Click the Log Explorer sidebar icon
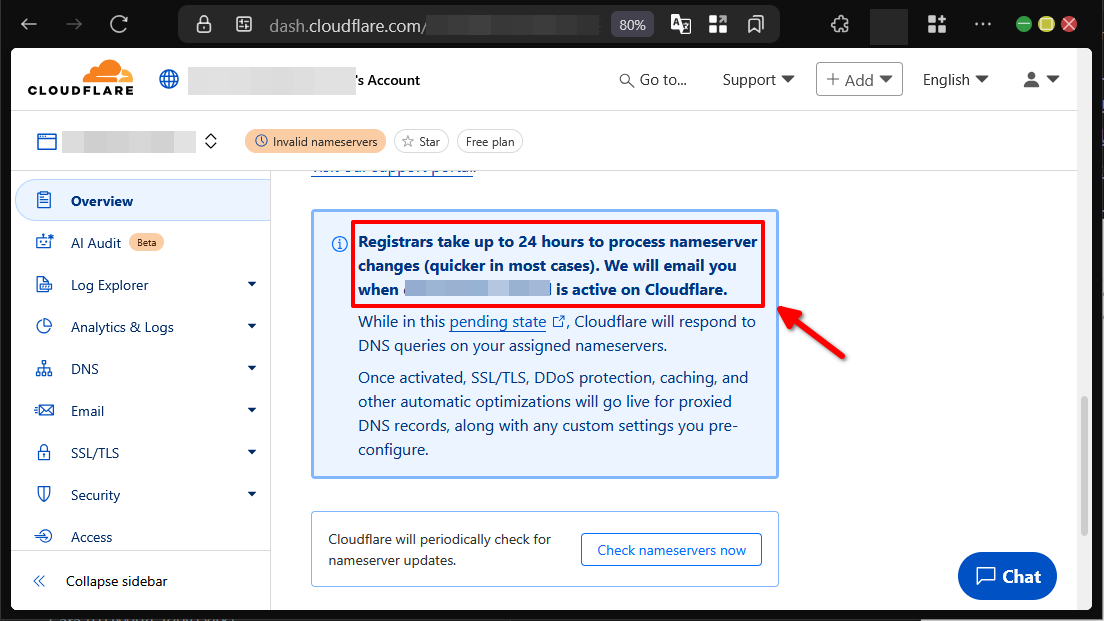The height and width of the screenshot is (621, 1104). [x=44, y=284]
